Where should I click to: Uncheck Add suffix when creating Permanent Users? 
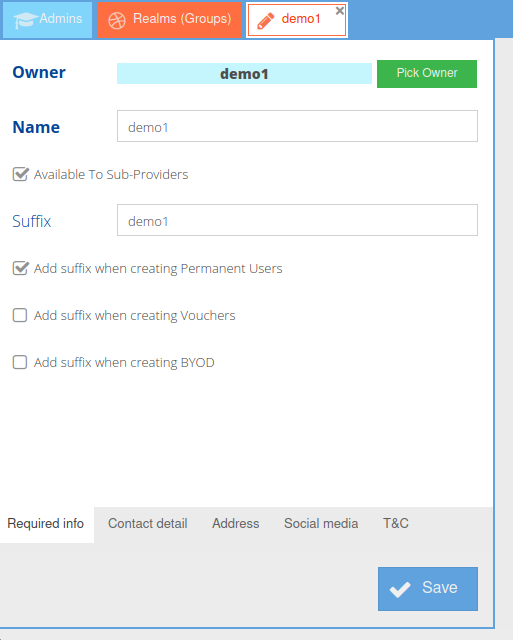20,268
